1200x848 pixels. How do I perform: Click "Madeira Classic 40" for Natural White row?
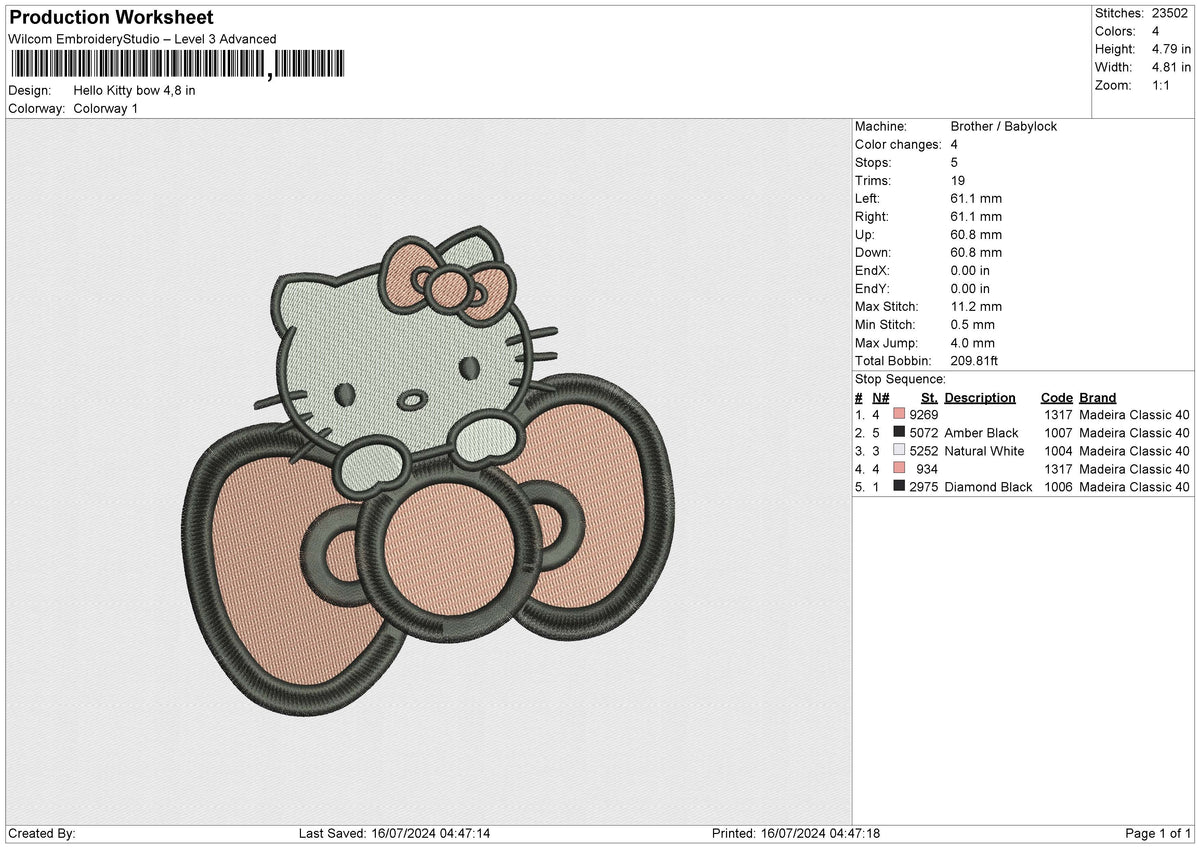[1134, 450]
